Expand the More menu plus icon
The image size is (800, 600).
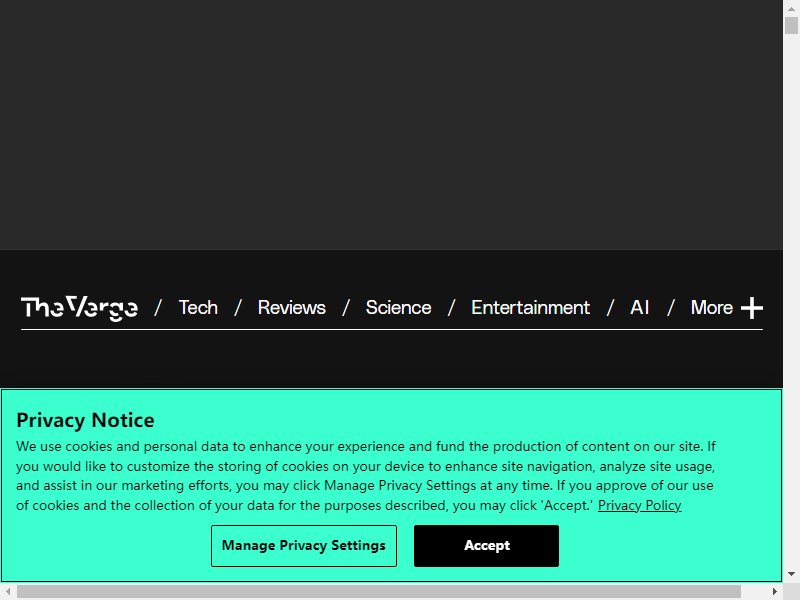752,308
